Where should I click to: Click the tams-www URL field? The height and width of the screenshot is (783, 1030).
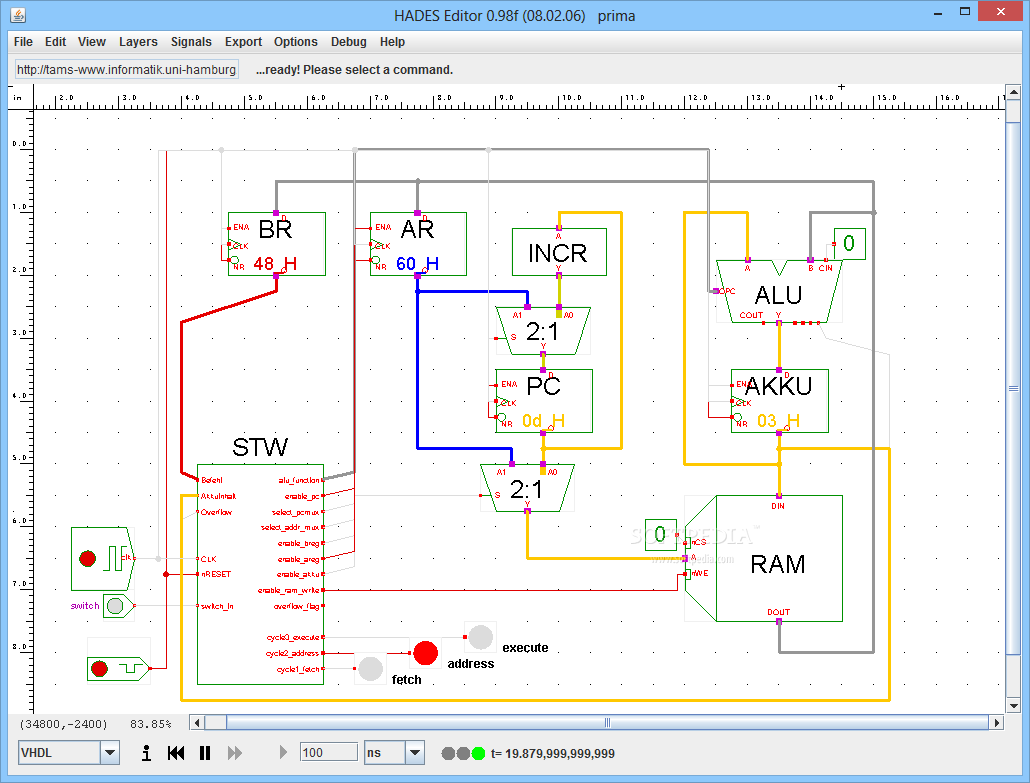pyautogui.click(x=126, y=70)
